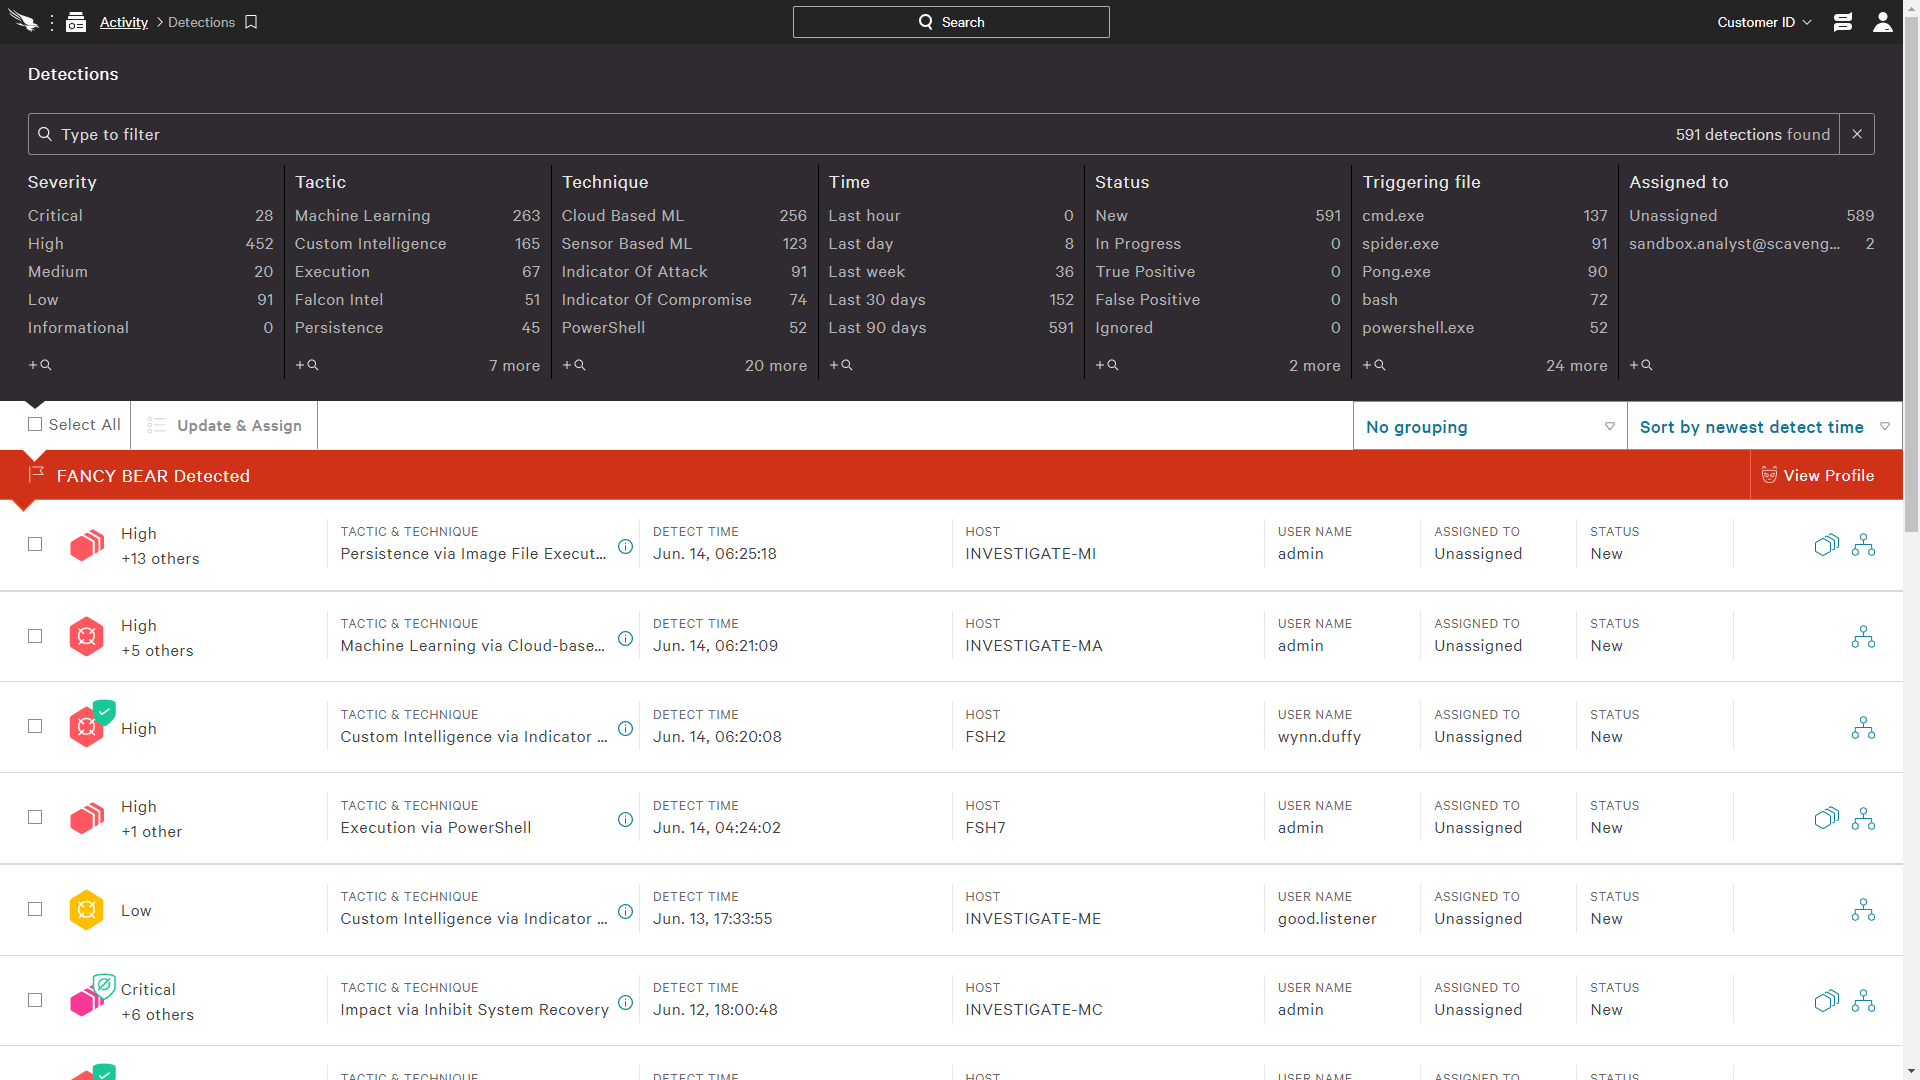Click the add-filter icon under Assigned to
The height and width of the screenshot is (1080, 1920).
[x=1641, y=365]
